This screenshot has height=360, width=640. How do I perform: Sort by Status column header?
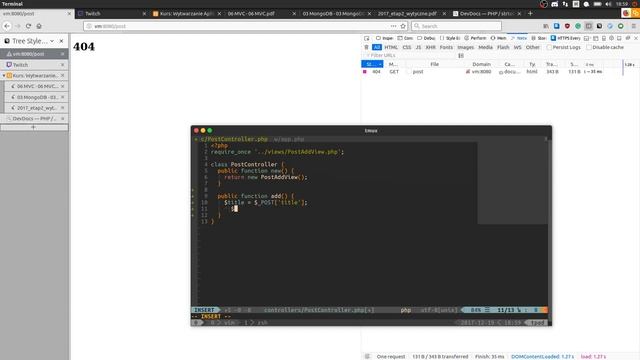(372, 64)
